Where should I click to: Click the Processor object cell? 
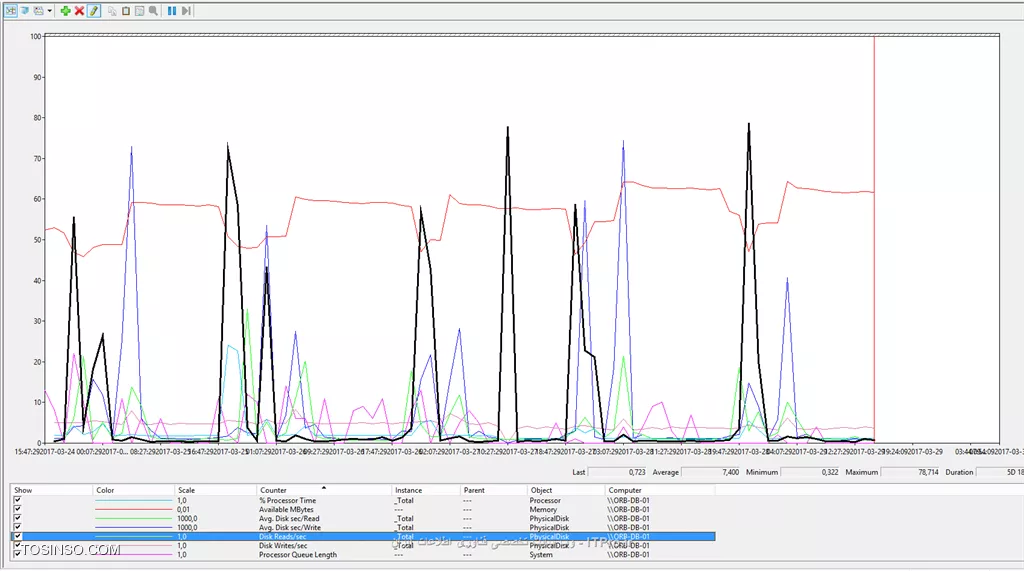pos(545,500)
